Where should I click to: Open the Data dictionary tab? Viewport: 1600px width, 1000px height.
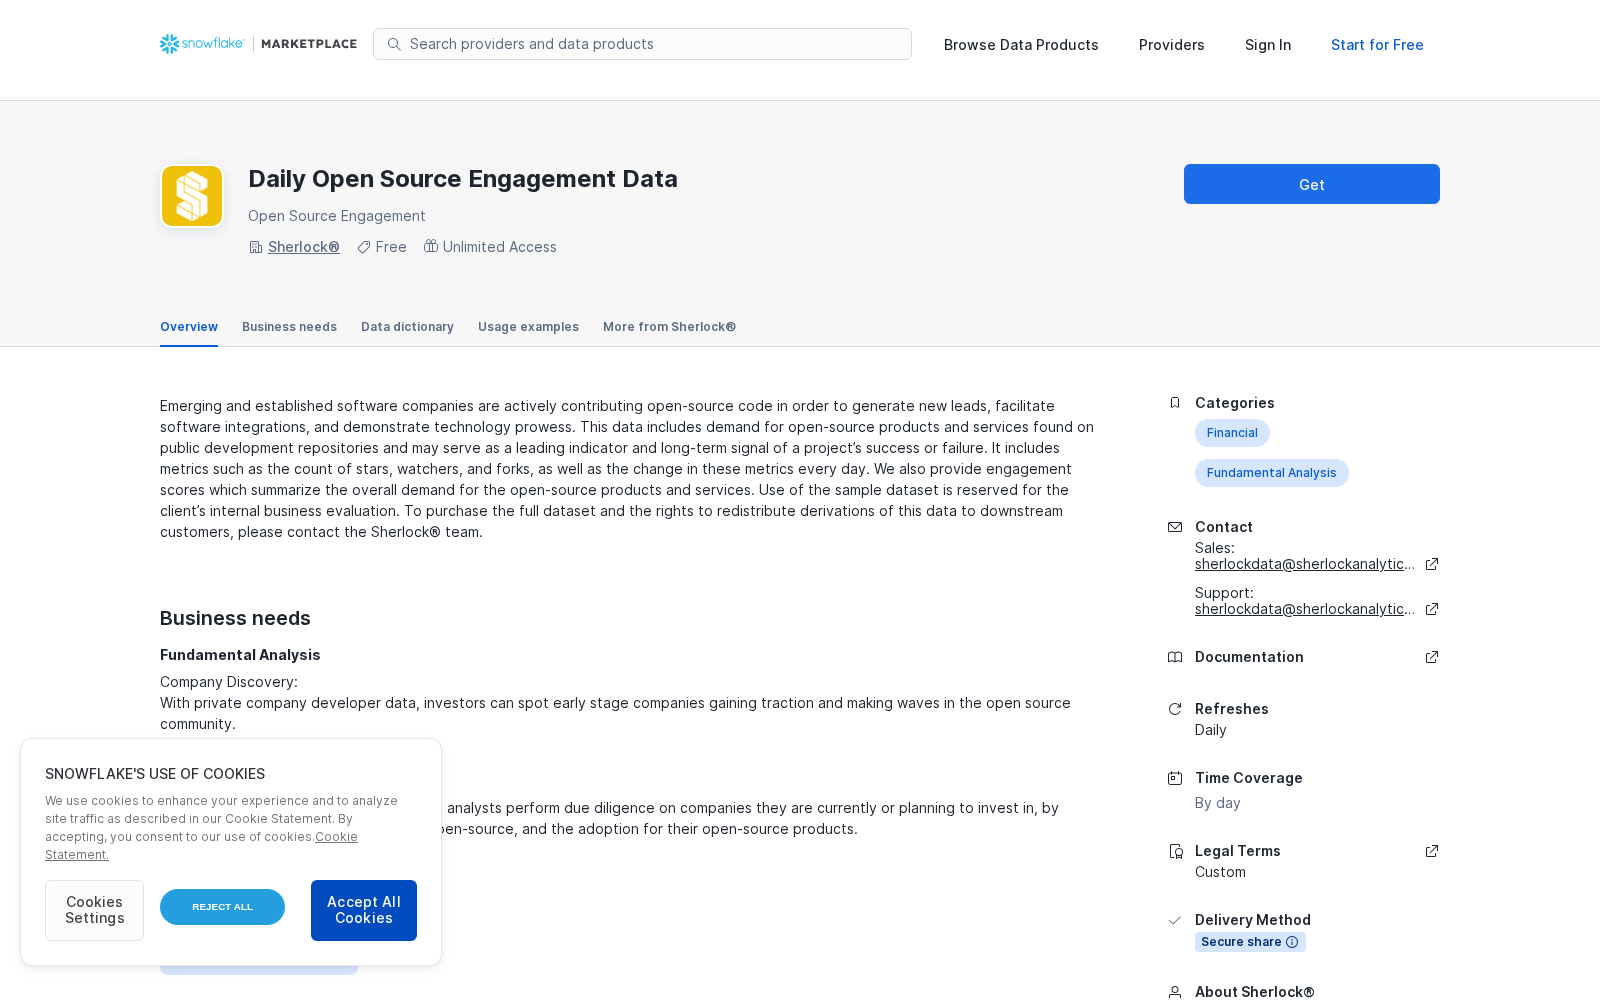tap(407, 327)
